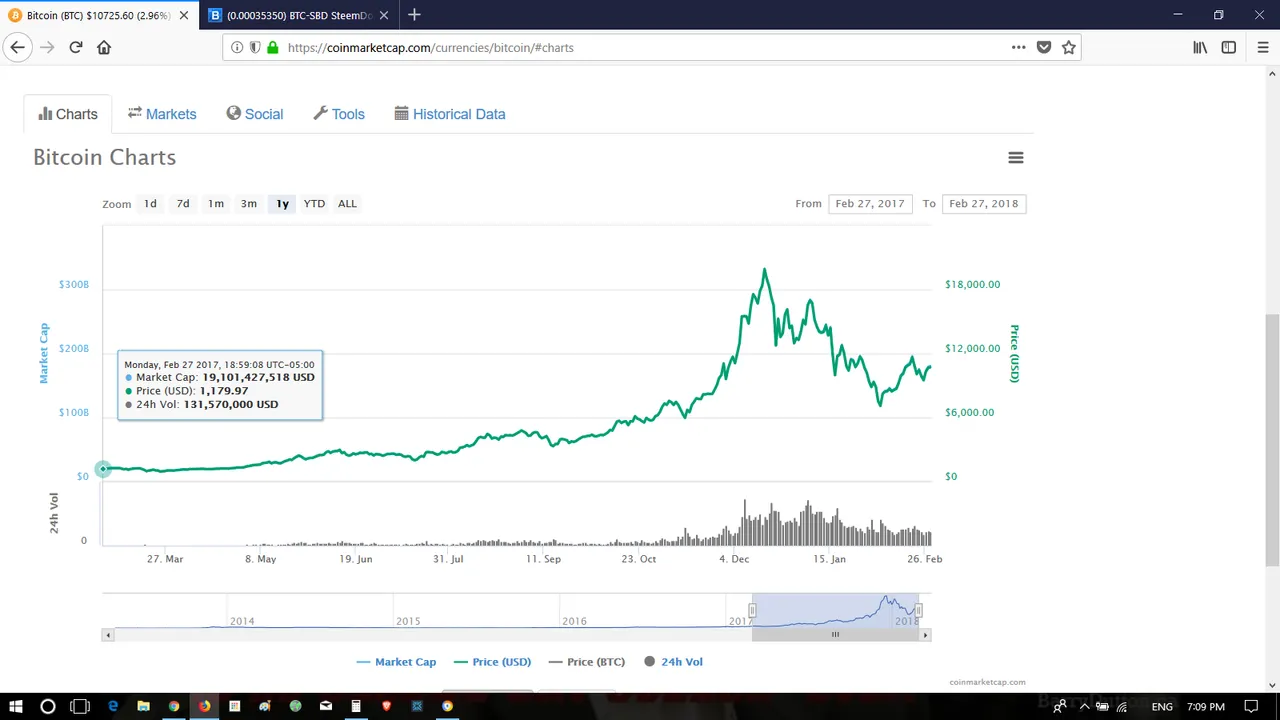This screenshot has width=1280, height=720.
Task: Switch to the Social tab
Action: coord(255,114)
